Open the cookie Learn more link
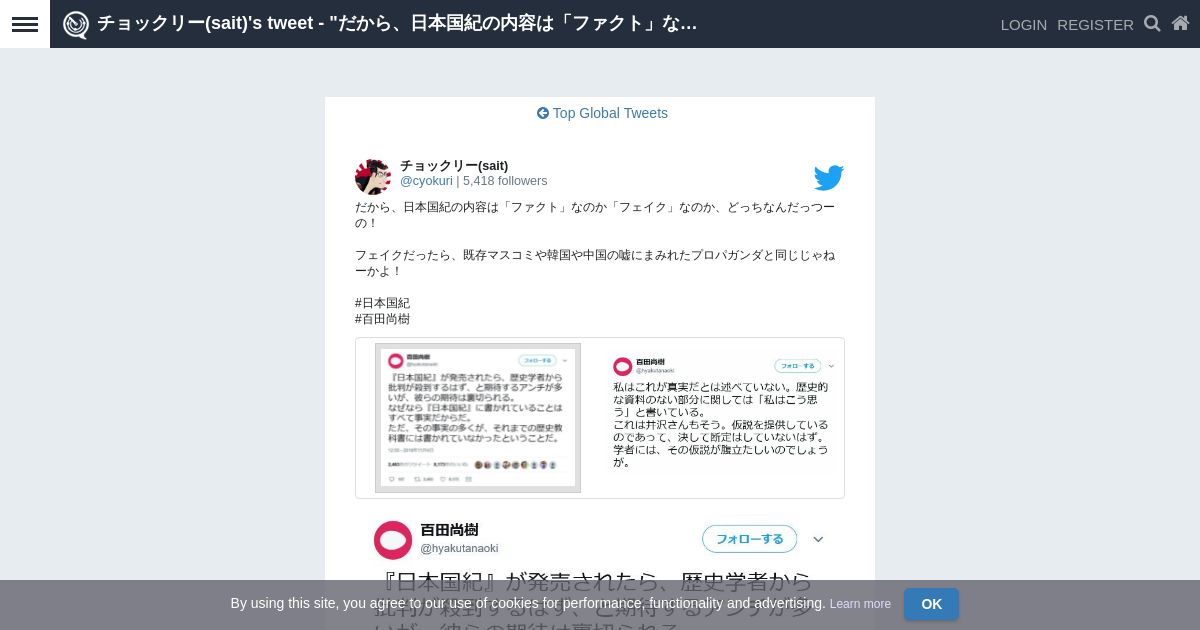1200x630 pixels. click(x=860, y=604)
